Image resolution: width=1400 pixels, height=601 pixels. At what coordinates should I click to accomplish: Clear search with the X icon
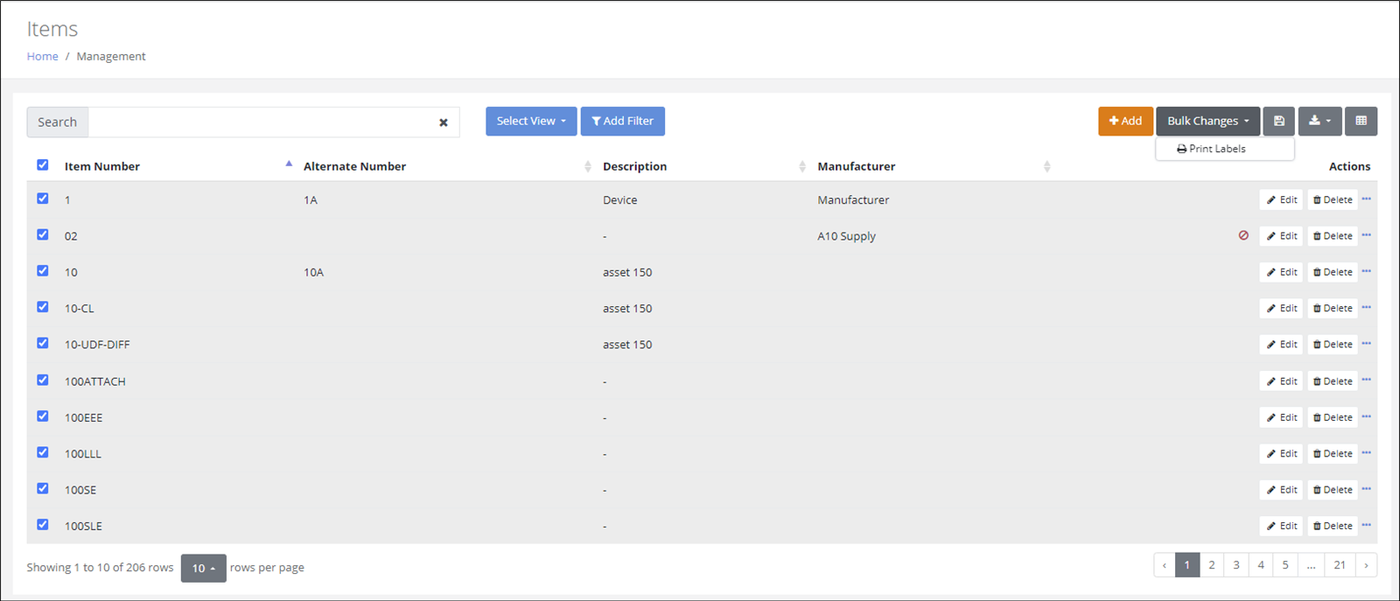pyautogui.click(x=443, y=122)
